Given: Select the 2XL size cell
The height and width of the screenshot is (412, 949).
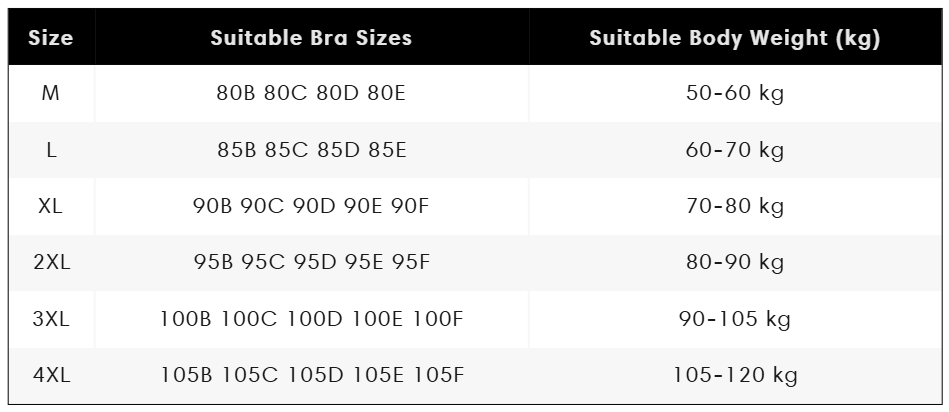Looking at the screenshot, I should click(51, 263).
